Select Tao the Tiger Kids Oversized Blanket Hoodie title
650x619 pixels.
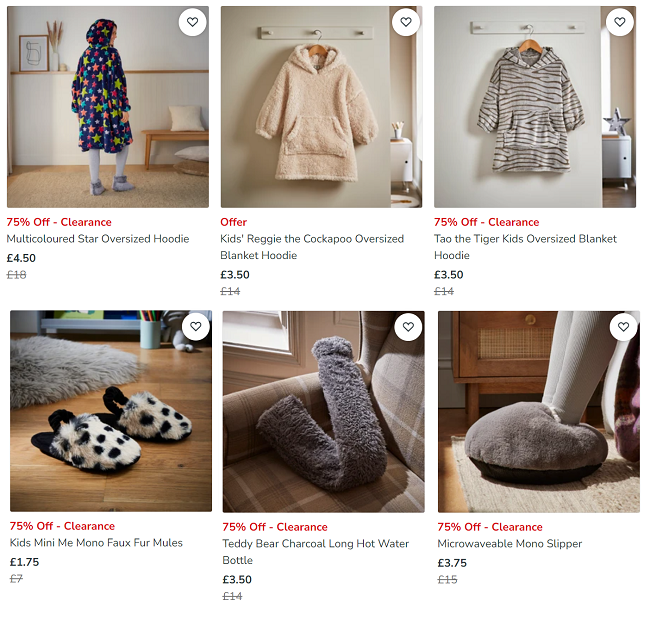point(525,247)
